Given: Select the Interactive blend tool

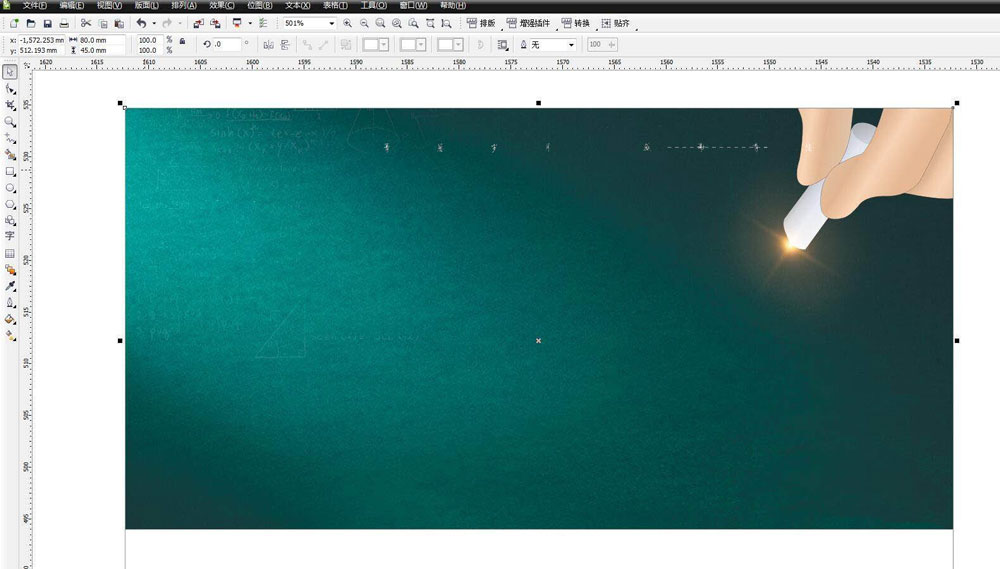Looking at the screenshot, I should (x=10, y=270).
